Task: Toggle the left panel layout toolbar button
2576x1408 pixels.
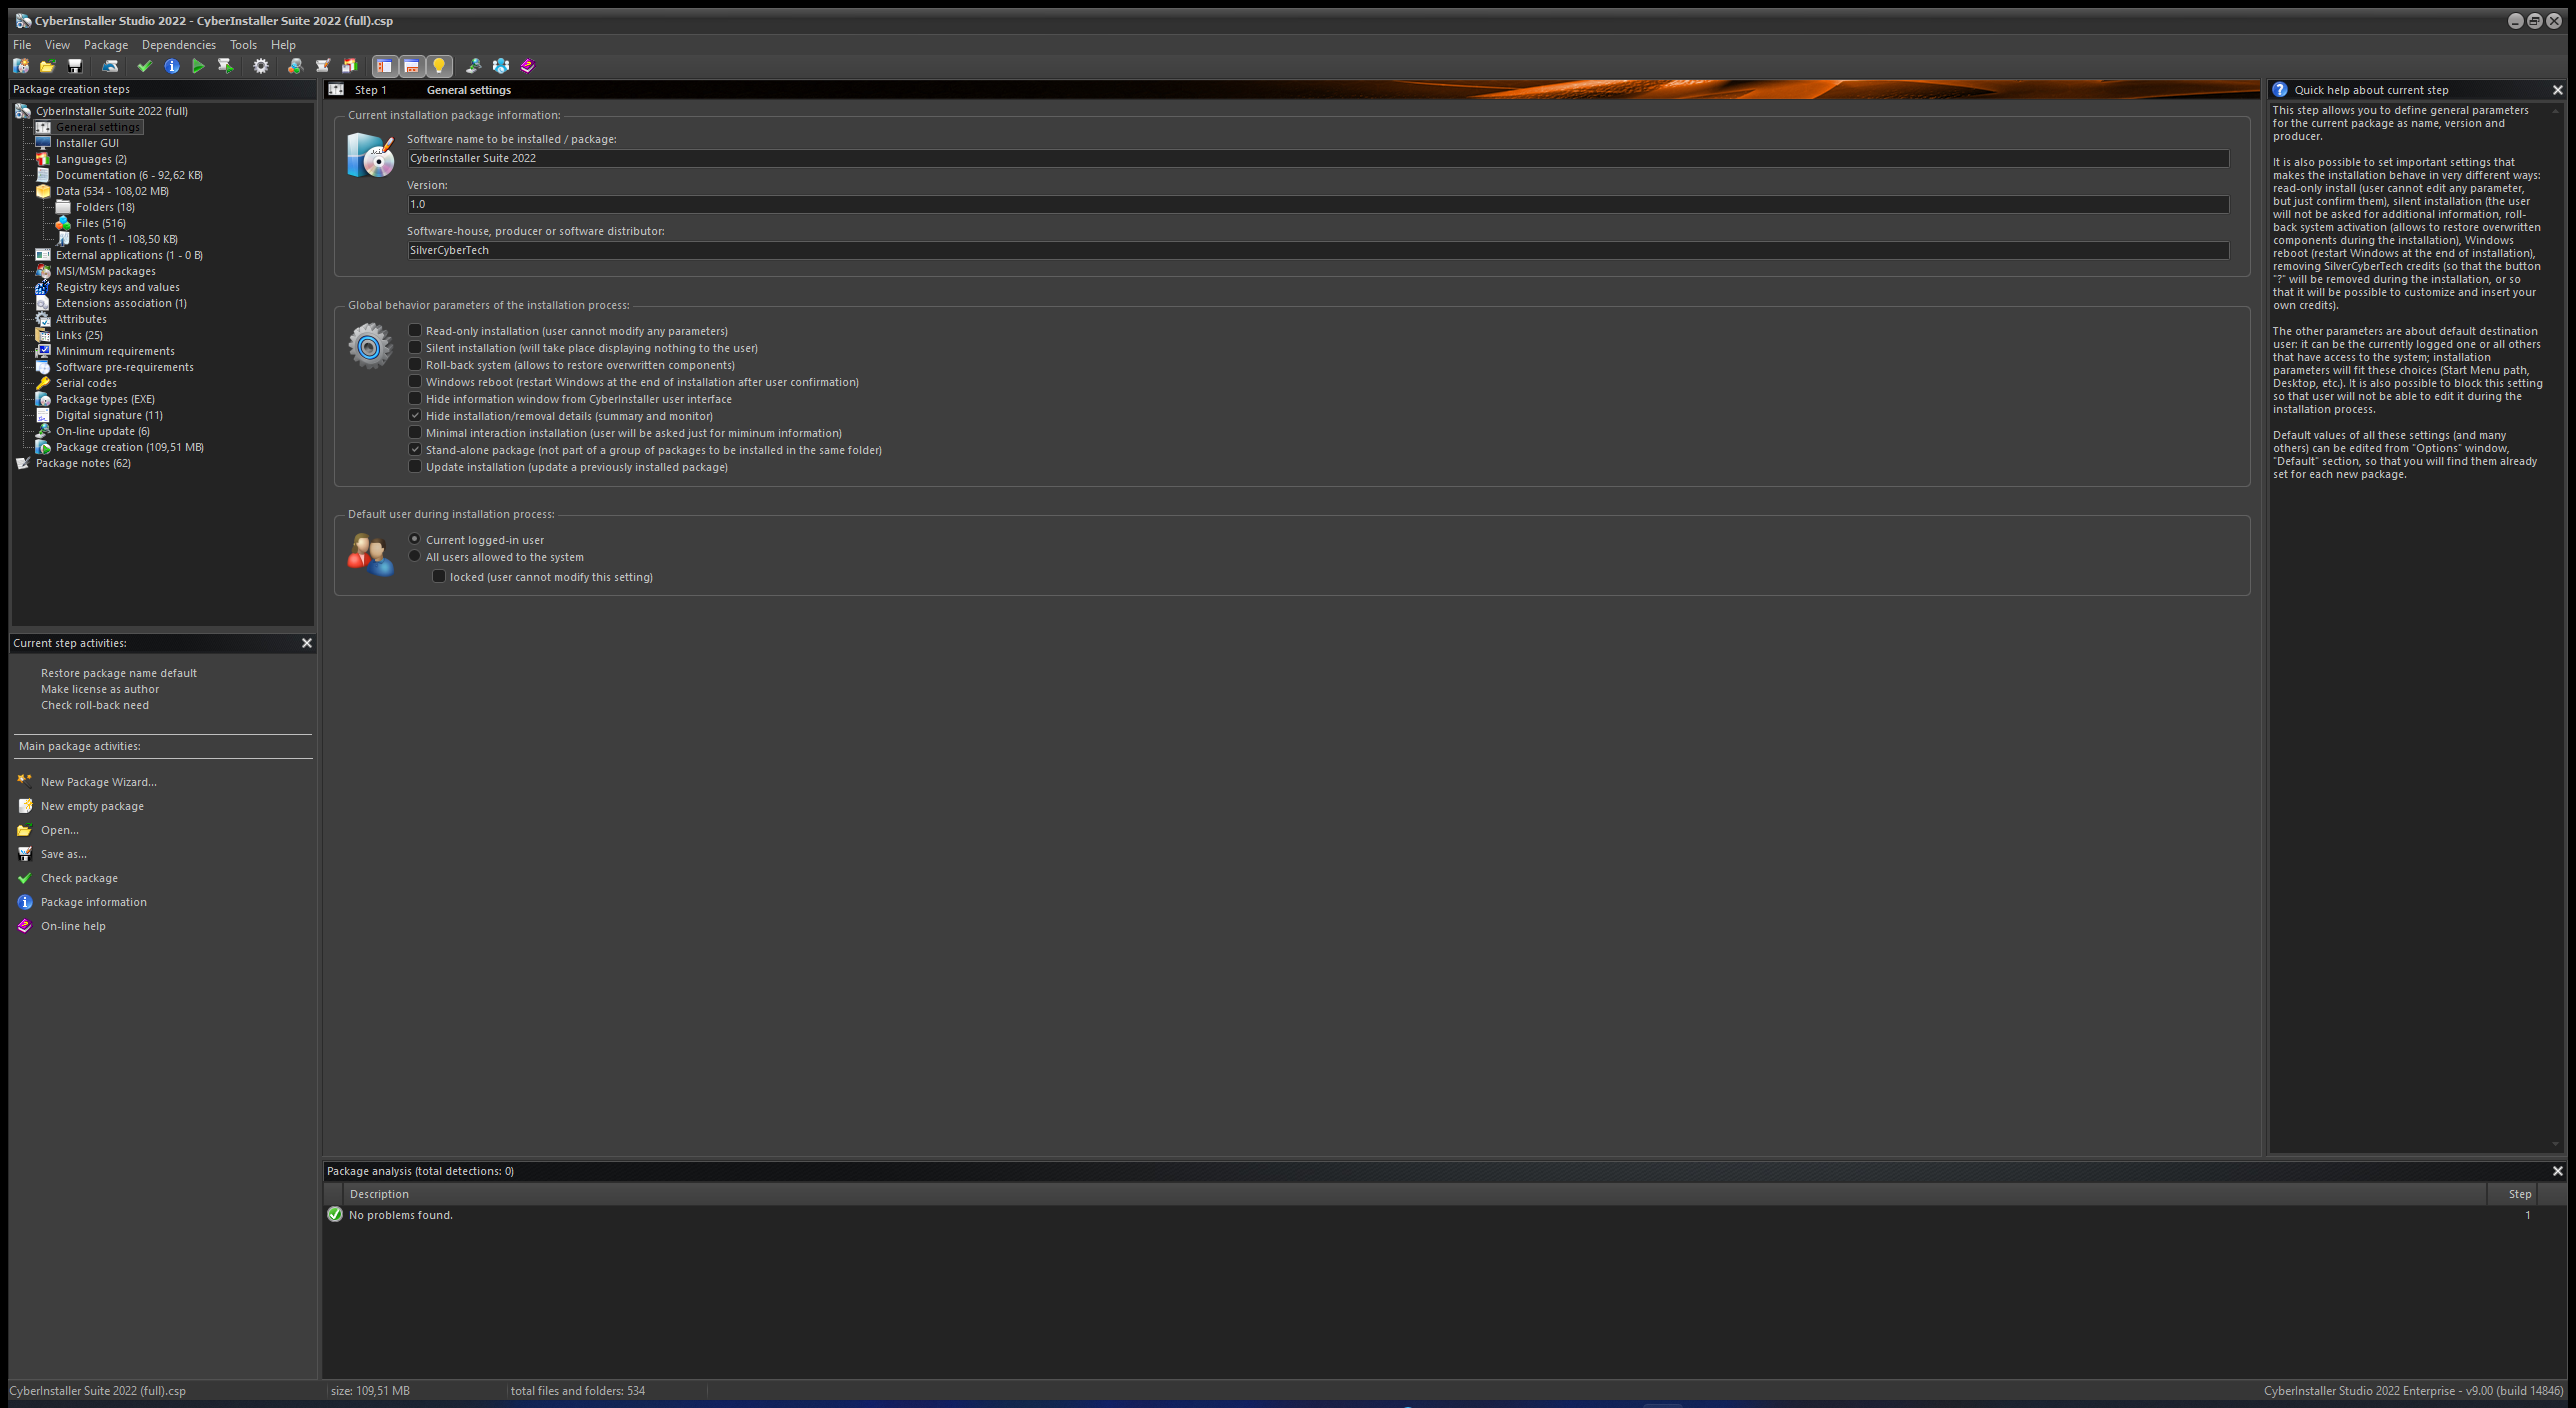Action: click(x=384, y=66)
